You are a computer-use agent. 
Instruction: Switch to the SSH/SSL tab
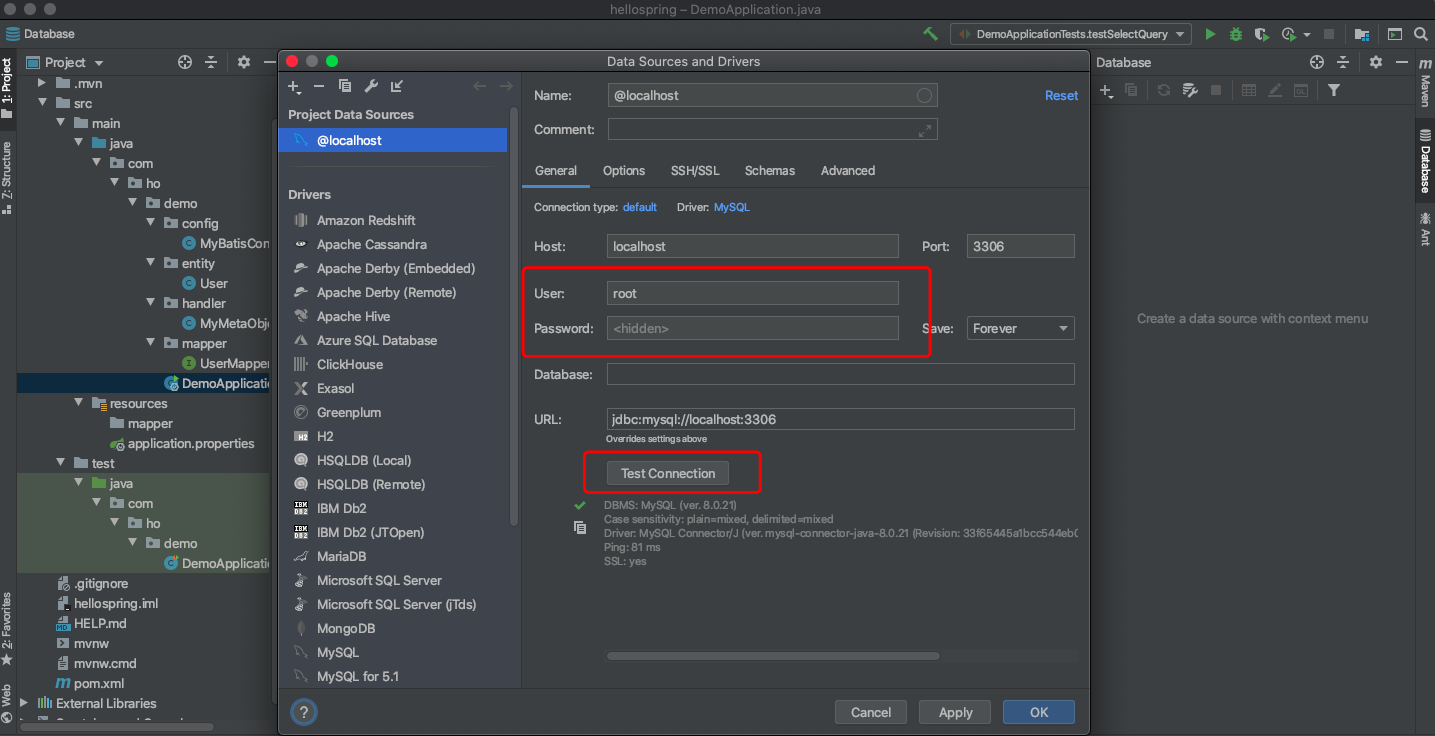click(x=695, y=171)
